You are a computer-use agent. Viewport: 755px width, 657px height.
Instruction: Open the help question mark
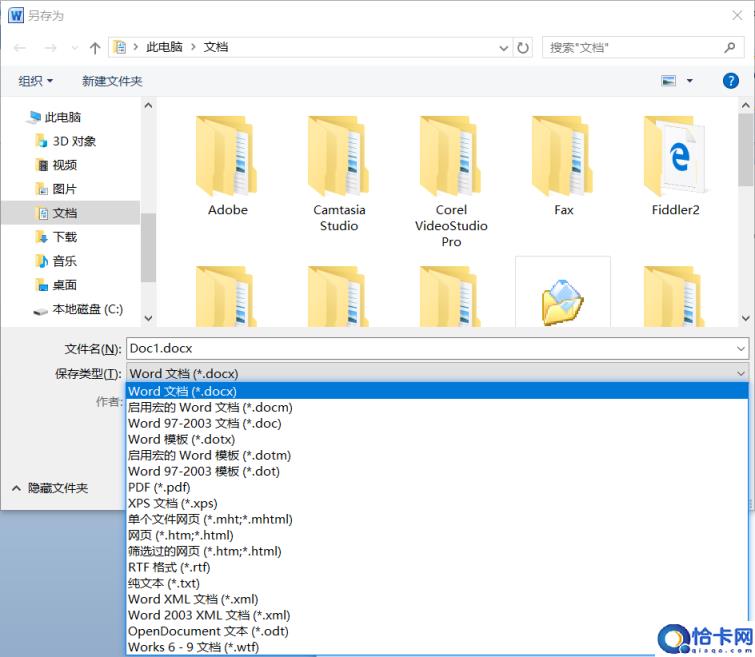click(x=730, y=80)
